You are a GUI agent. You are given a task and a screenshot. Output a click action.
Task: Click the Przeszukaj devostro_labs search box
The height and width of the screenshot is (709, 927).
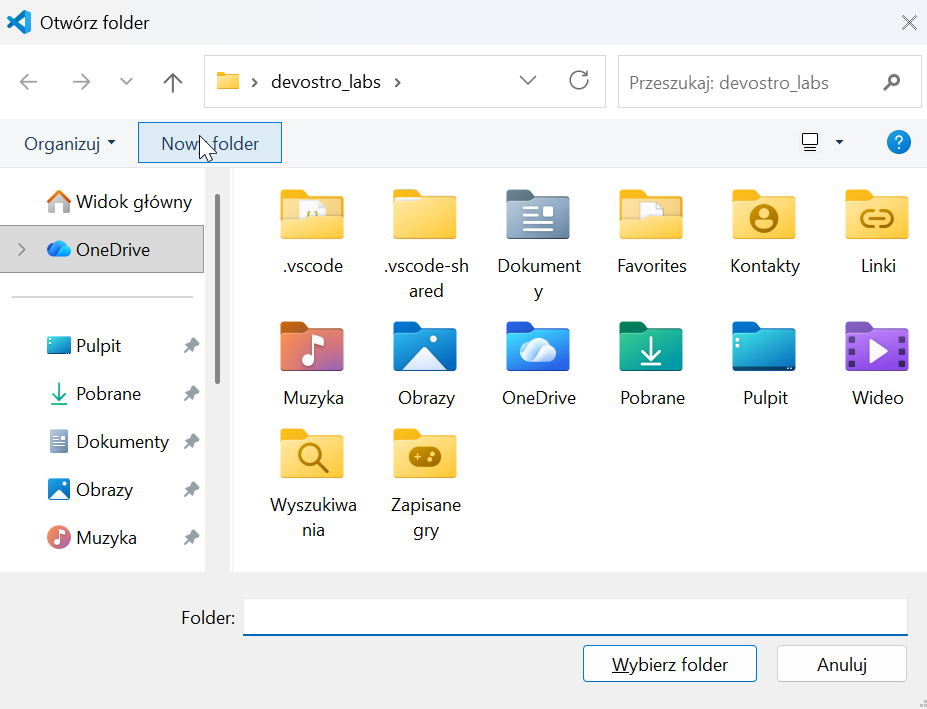pos(769,82)
